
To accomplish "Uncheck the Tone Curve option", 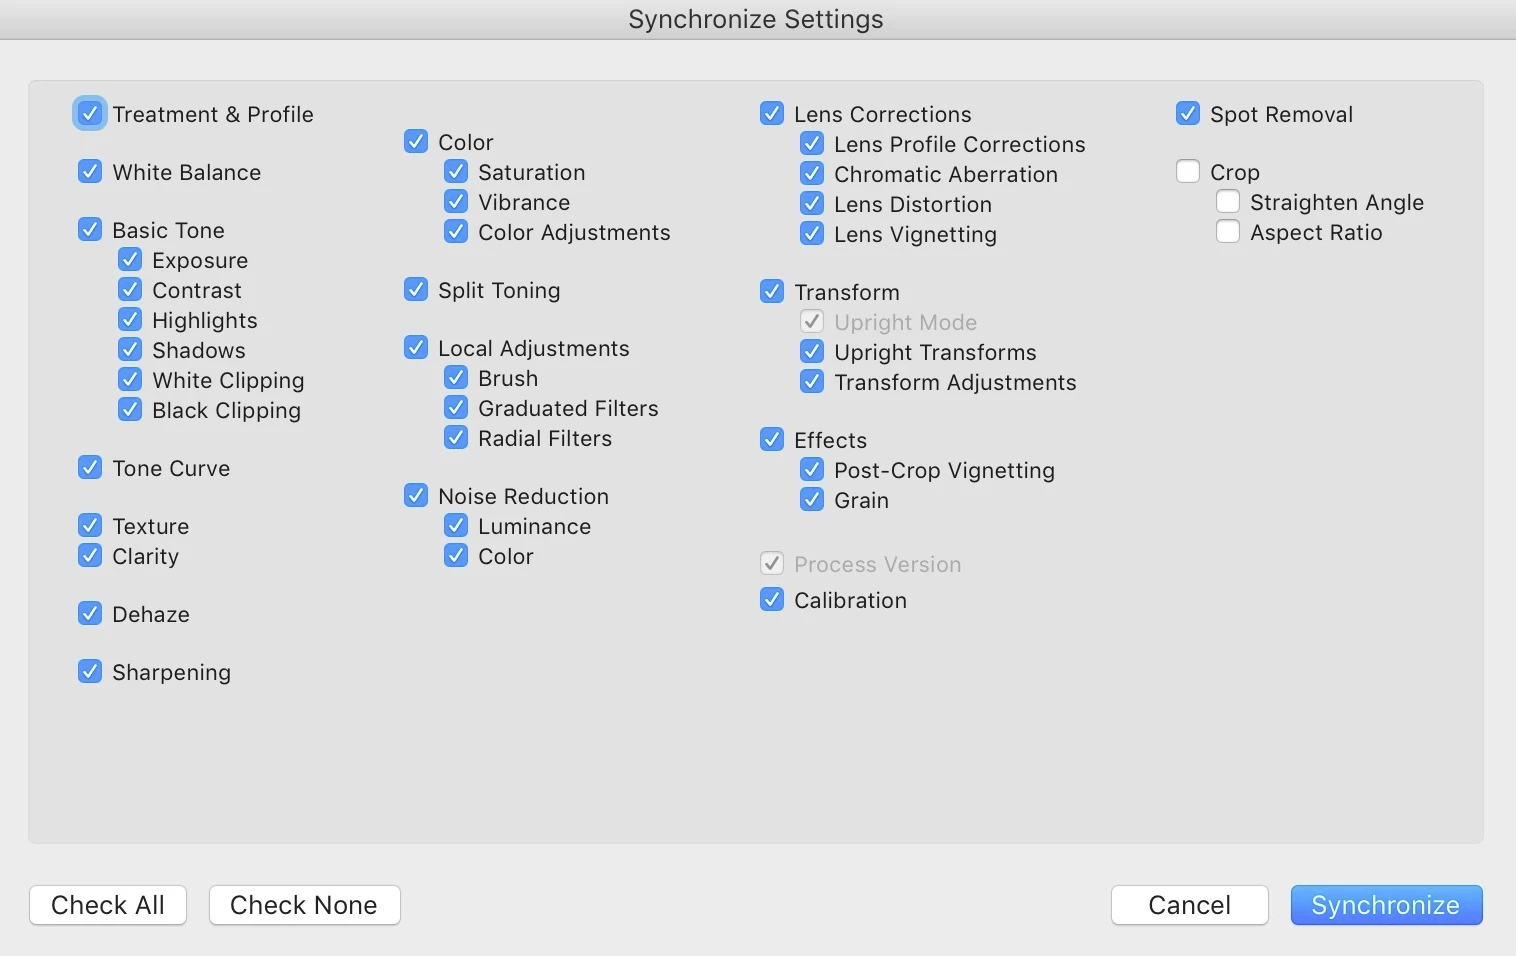I will [90, 468].
